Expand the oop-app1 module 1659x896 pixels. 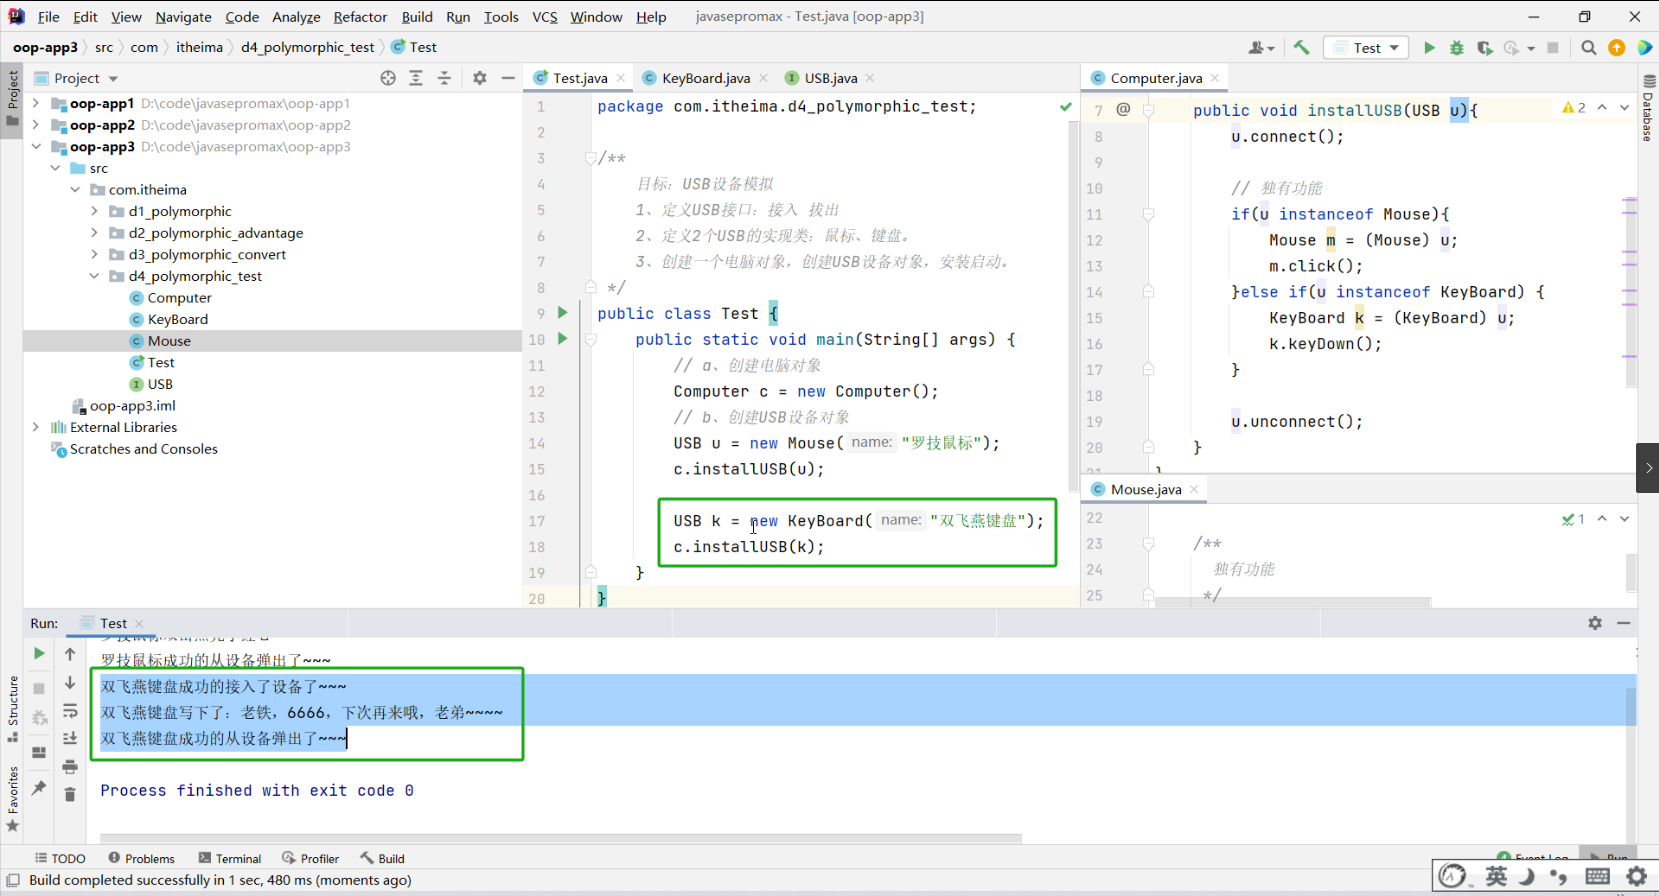pyautogui.click(x=36, y=103)
